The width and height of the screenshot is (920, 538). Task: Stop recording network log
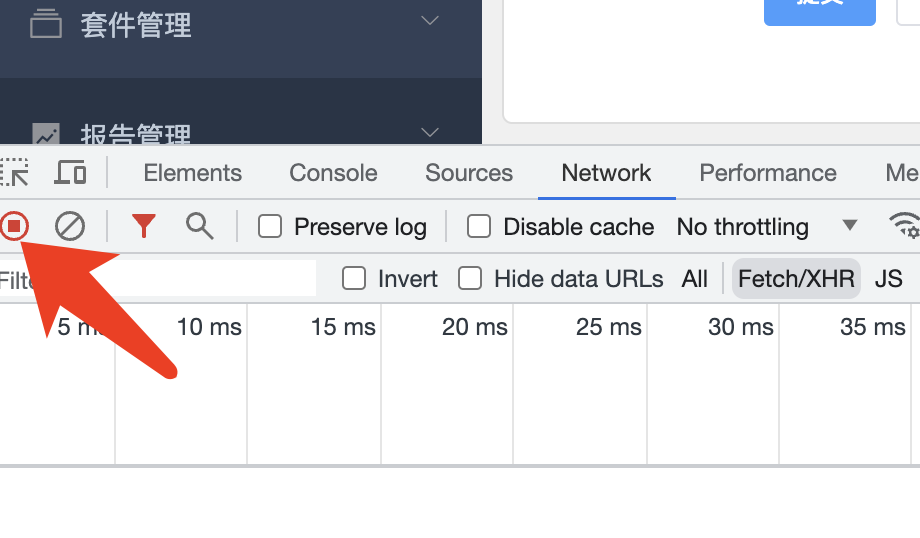(14, 226)
